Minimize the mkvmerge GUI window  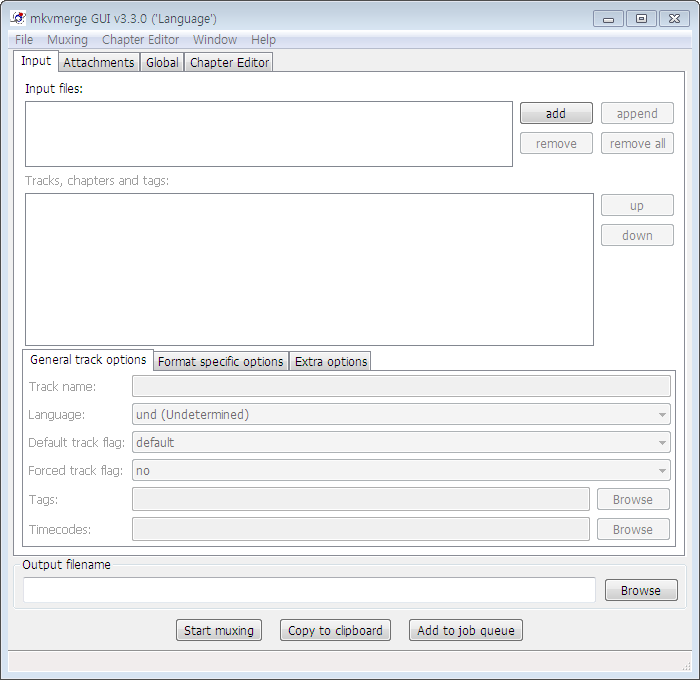tap(608, 19)
